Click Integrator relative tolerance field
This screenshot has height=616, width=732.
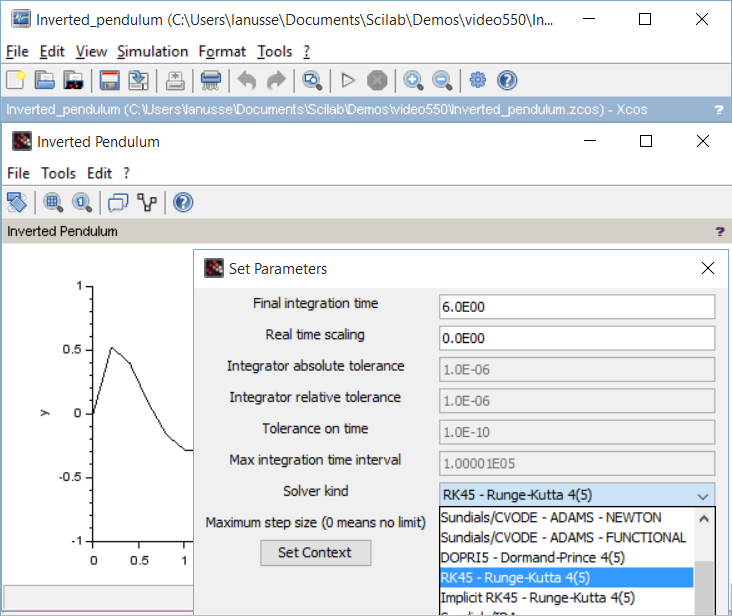[577, 400]
